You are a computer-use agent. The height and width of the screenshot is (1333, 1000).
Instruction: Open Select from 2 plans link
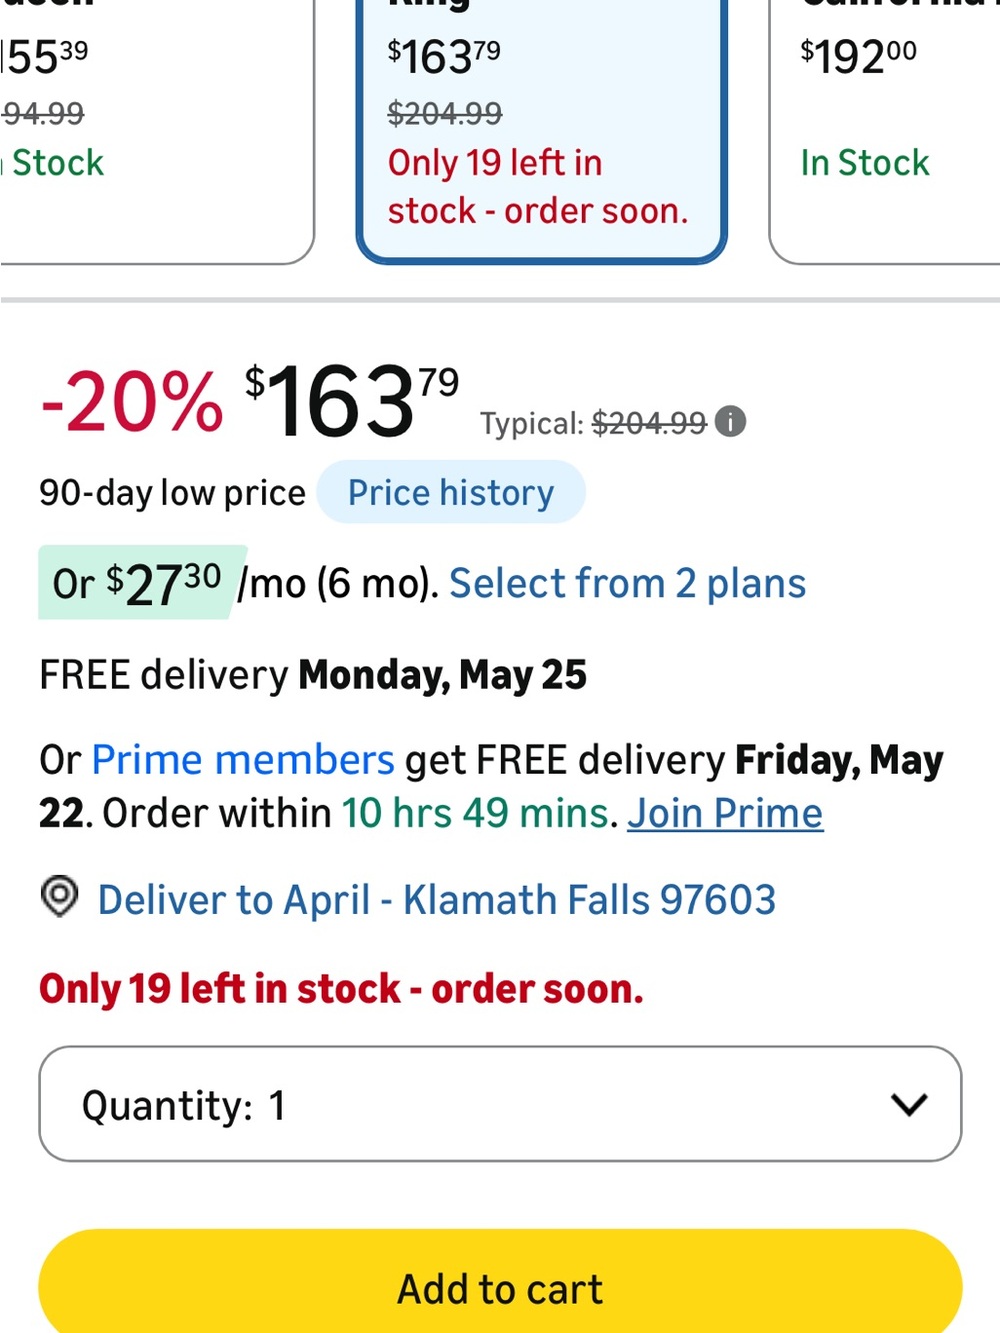(x=627, y=583)
